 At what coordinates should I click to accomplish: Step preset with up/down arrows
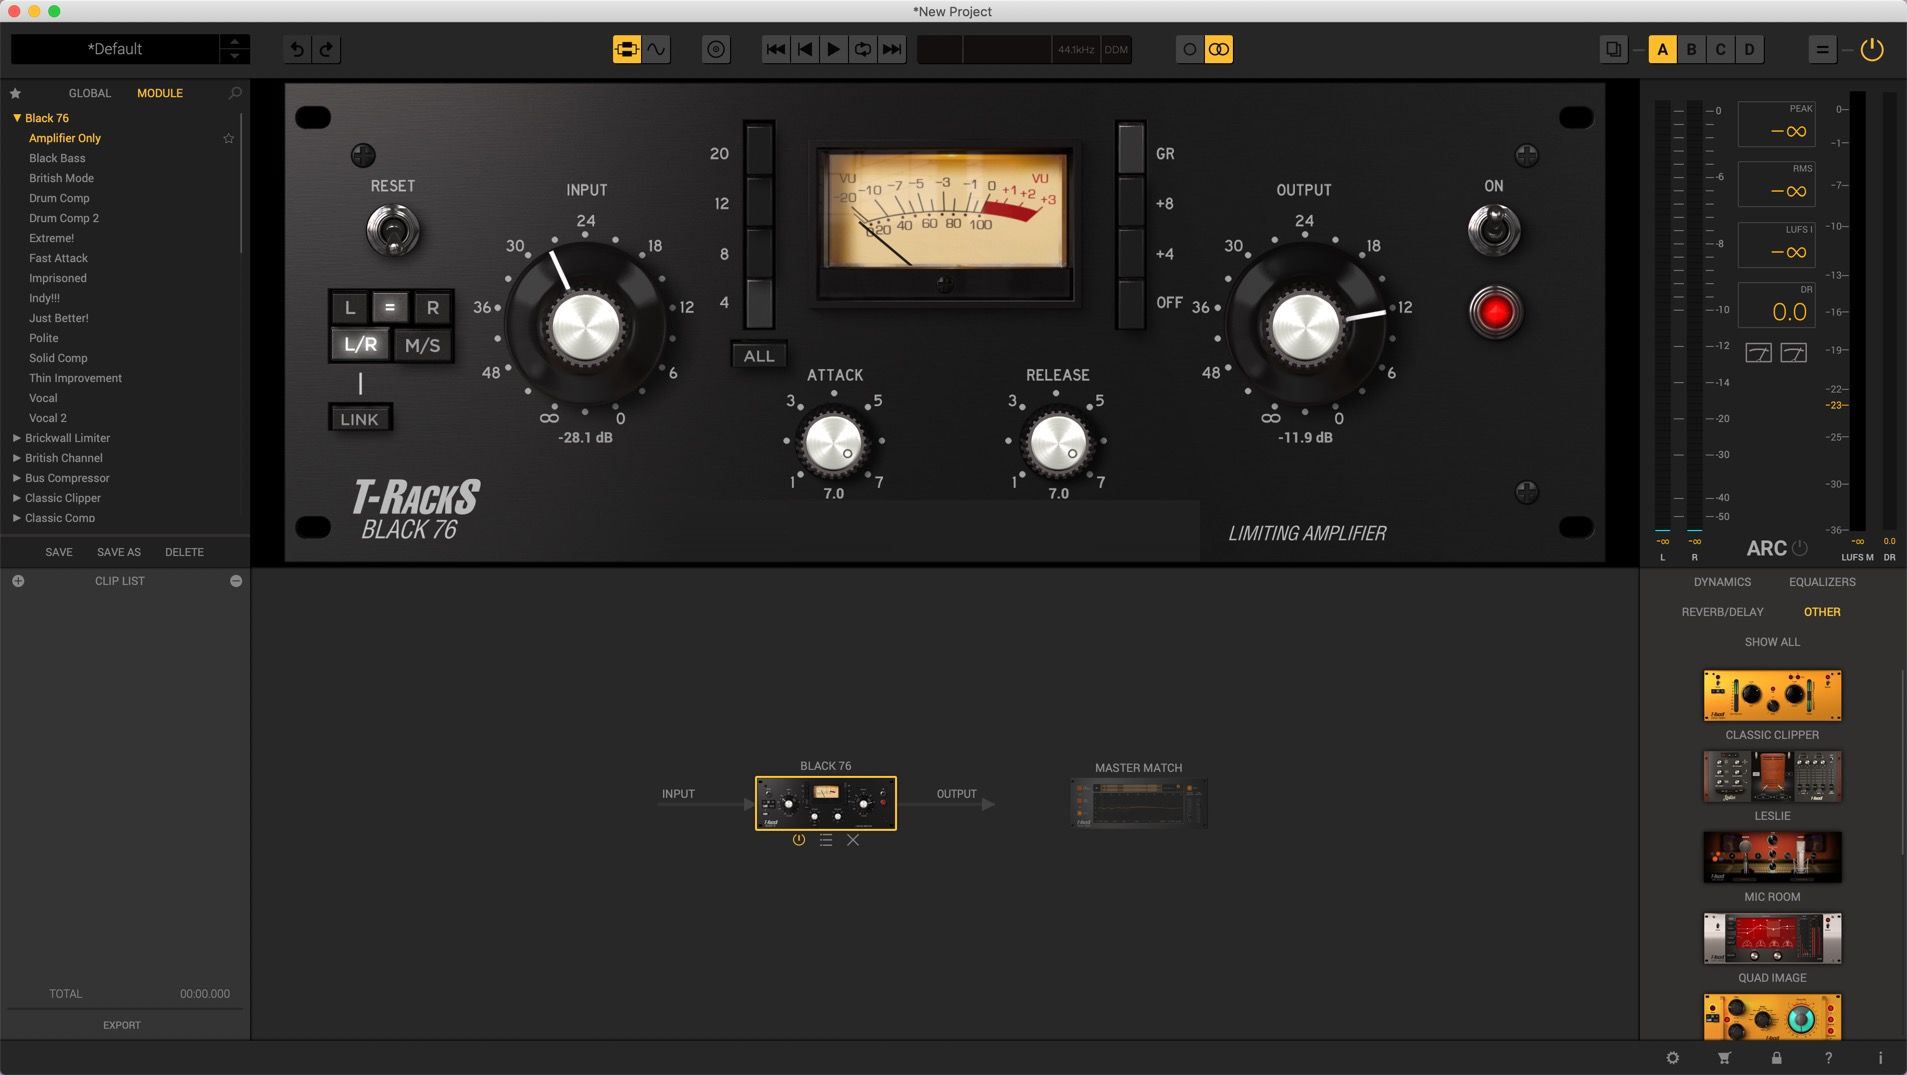(x=235, y=49)
